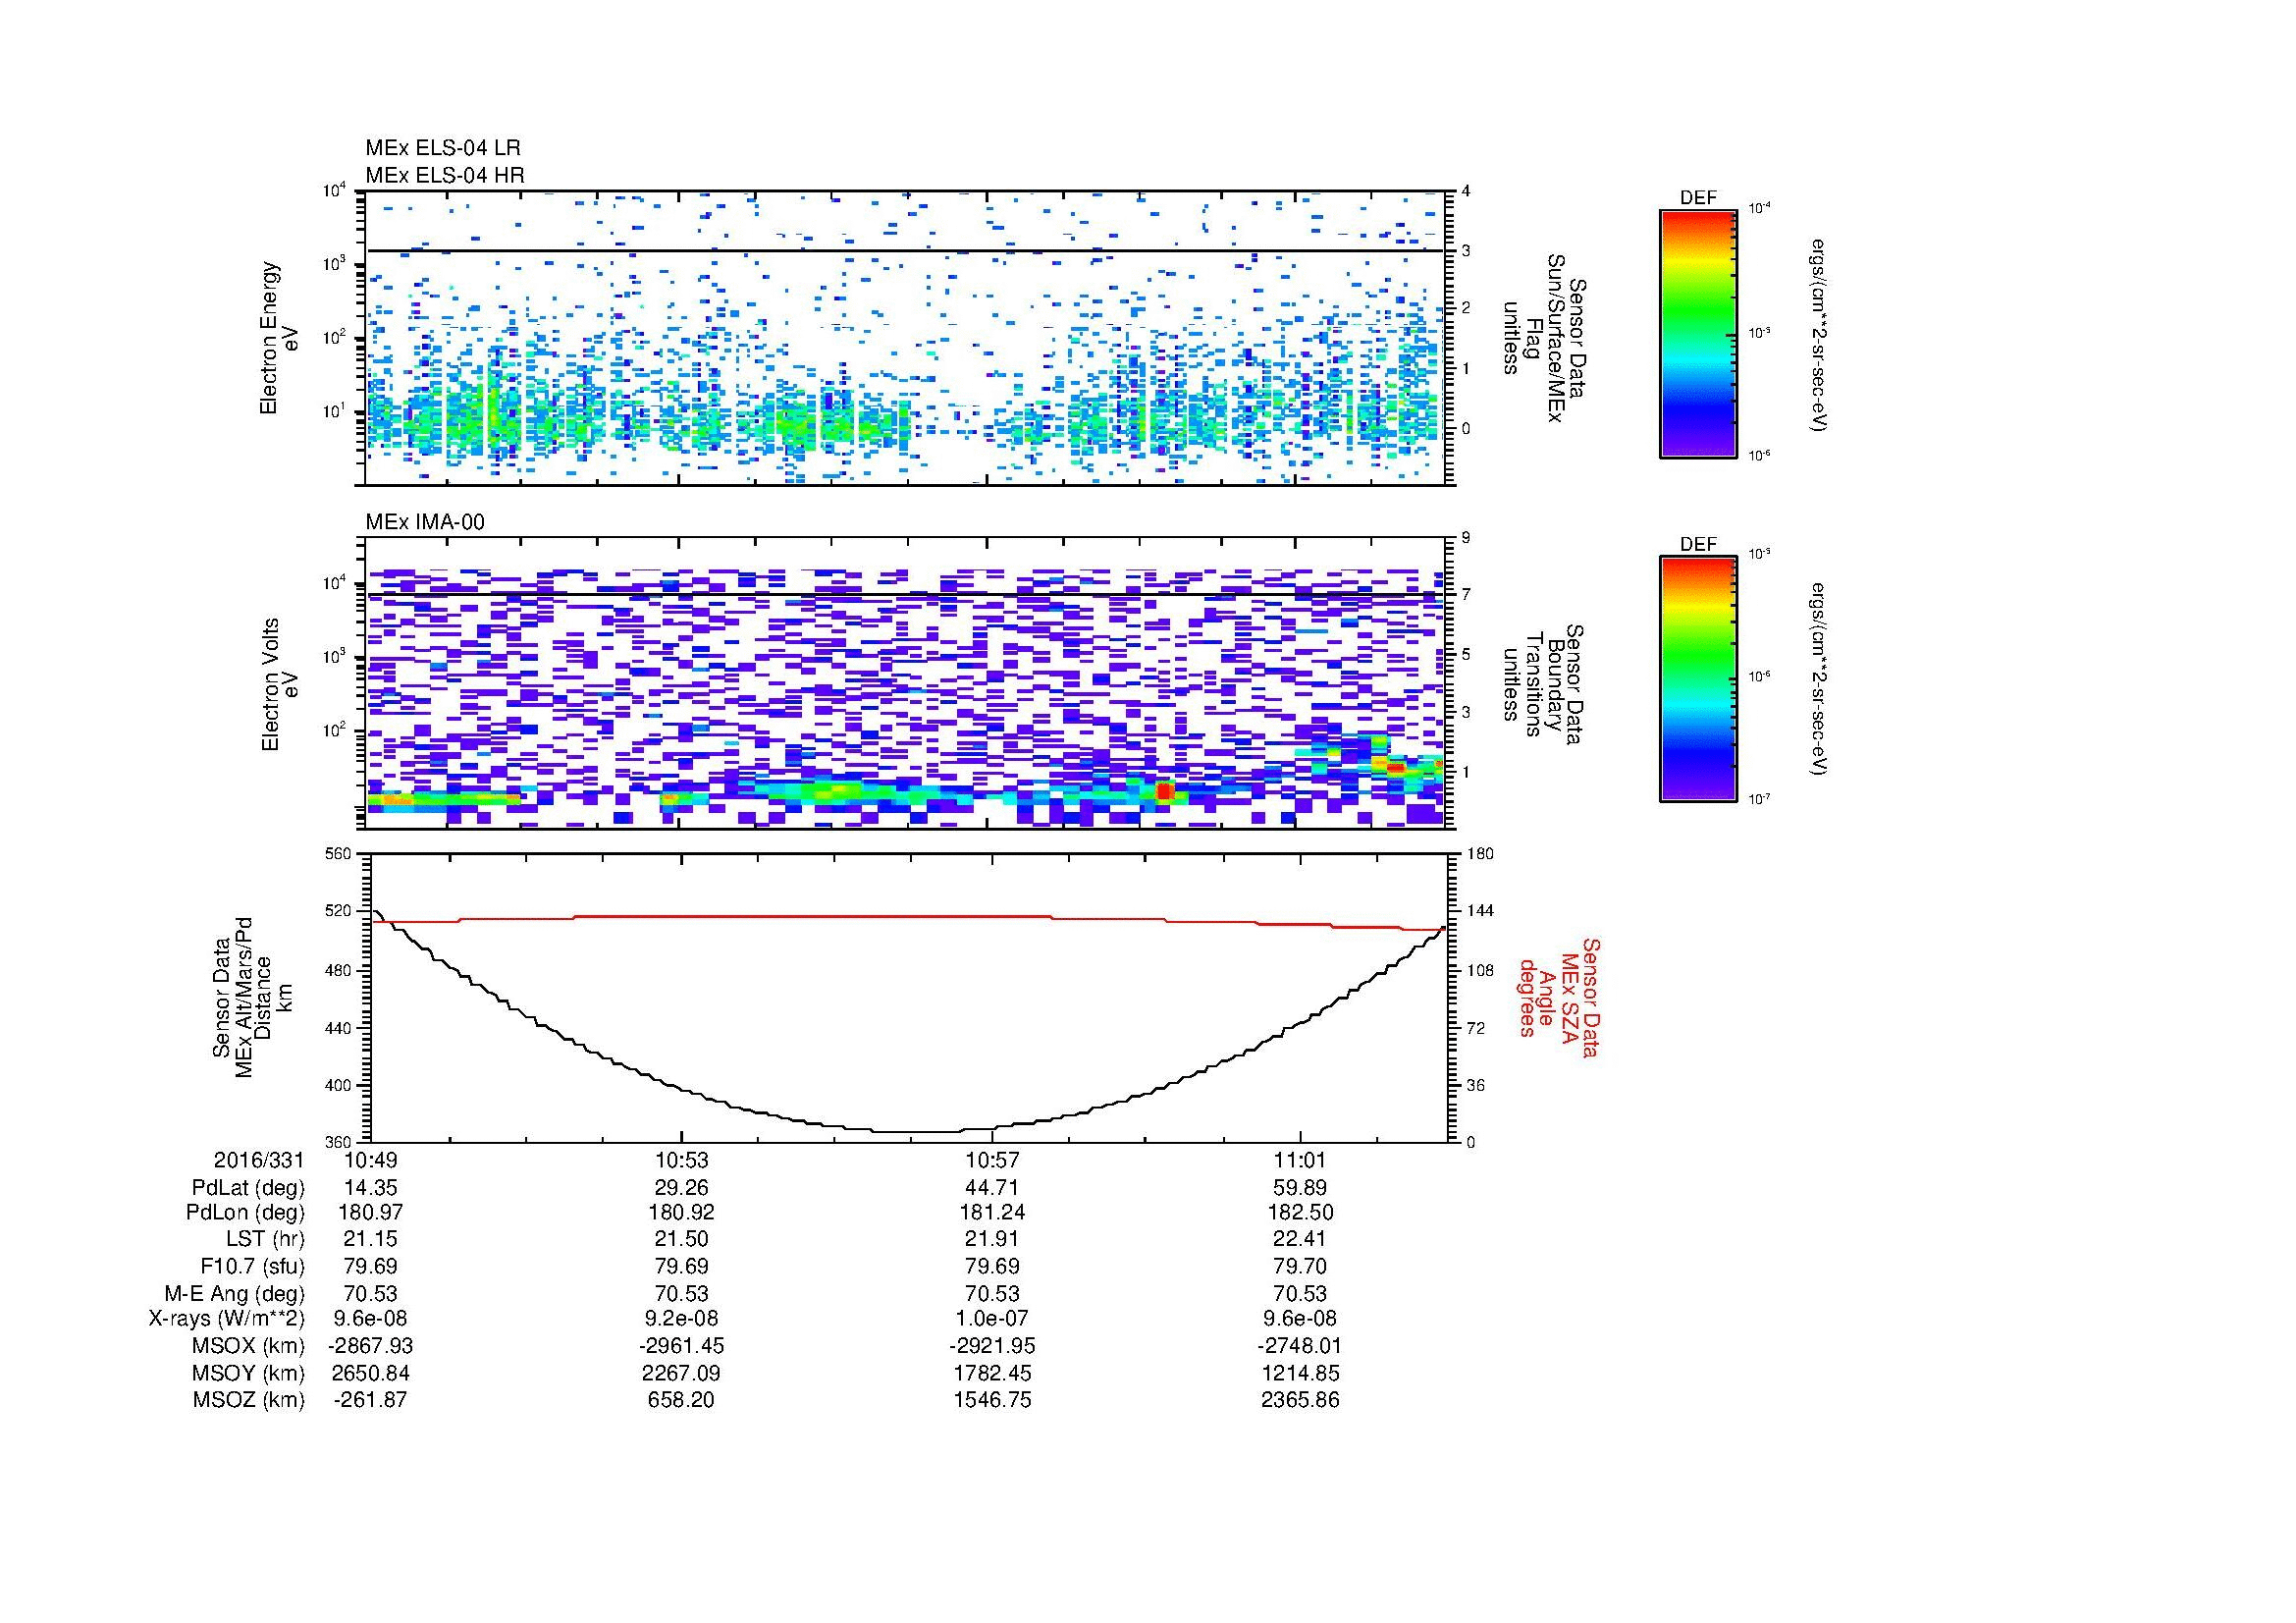Click the date label '2016/331'
This screenshot has height=1623, width=2296.
259,1160
